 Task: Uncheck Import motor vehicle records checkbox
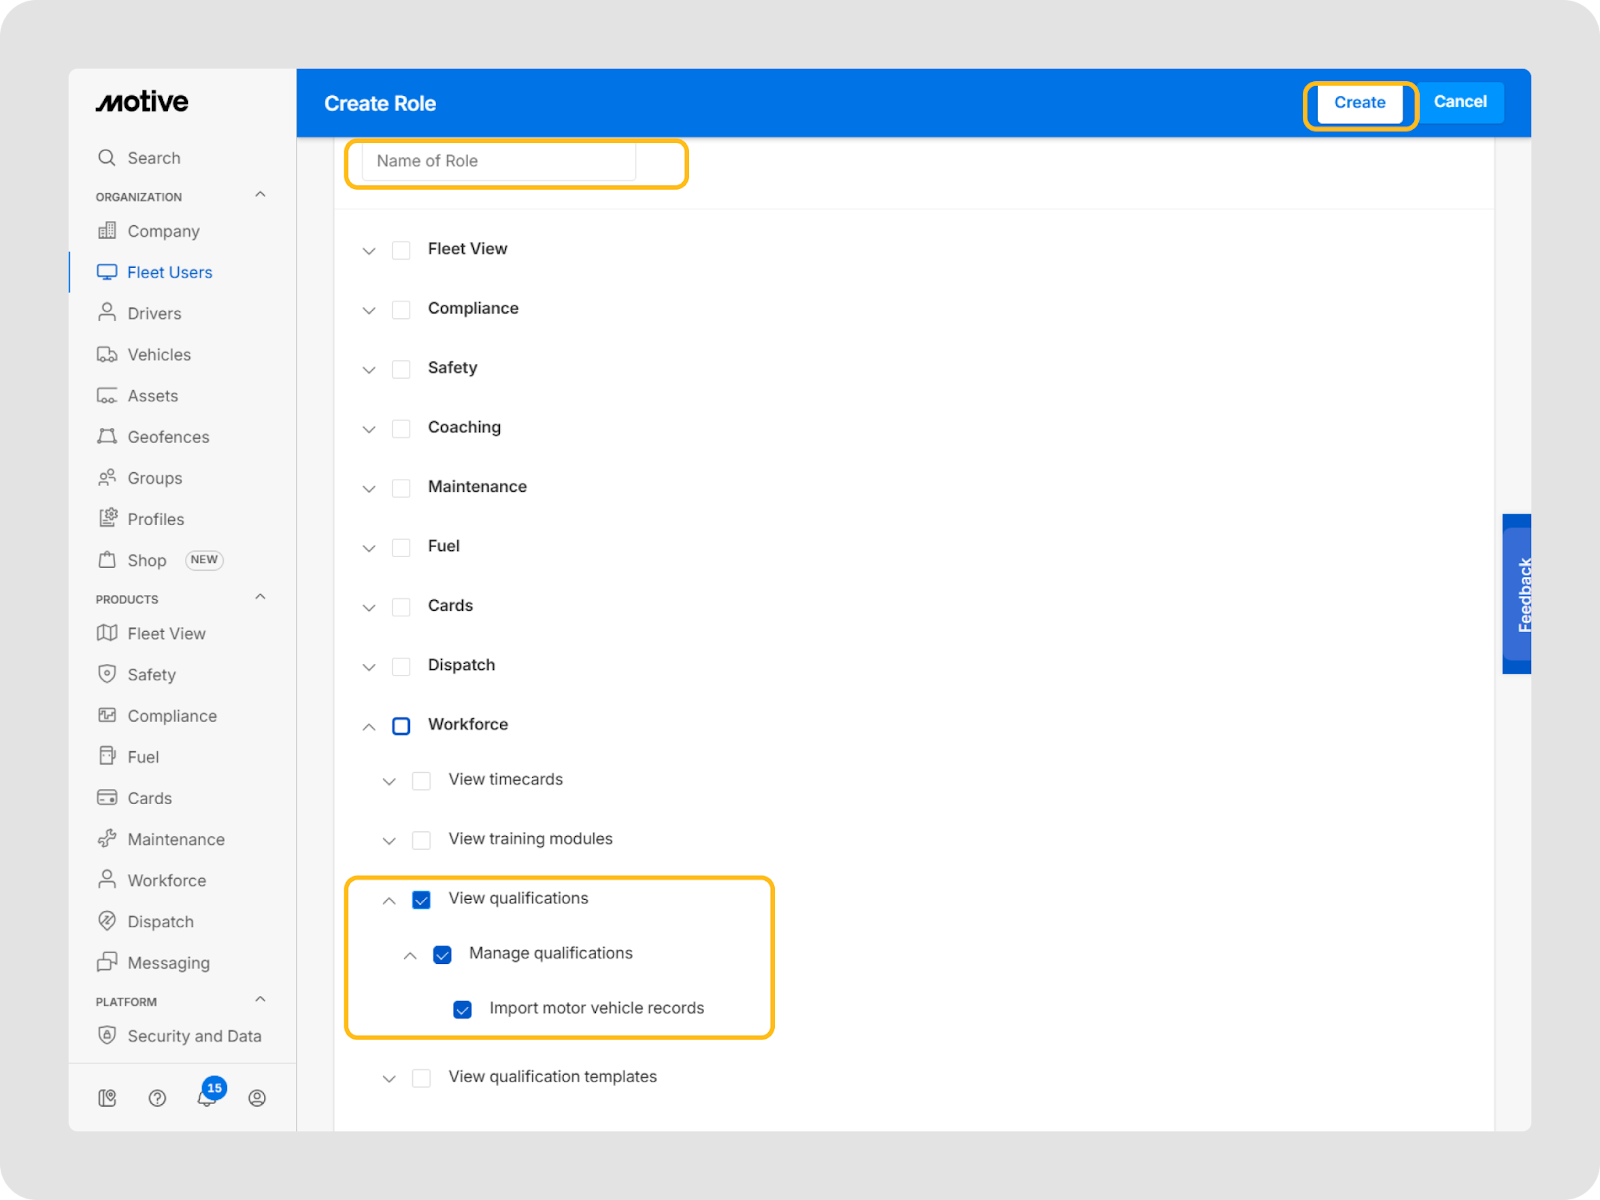(x=462, y=1009)
